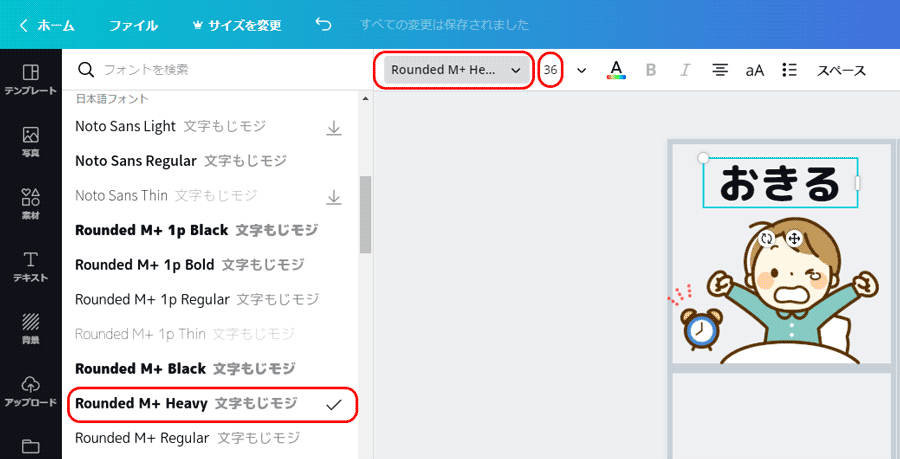The height and width of the screenshot is (459, 900).
Task: Click the rotate handle on the canvas
Action: pos(767,239)
